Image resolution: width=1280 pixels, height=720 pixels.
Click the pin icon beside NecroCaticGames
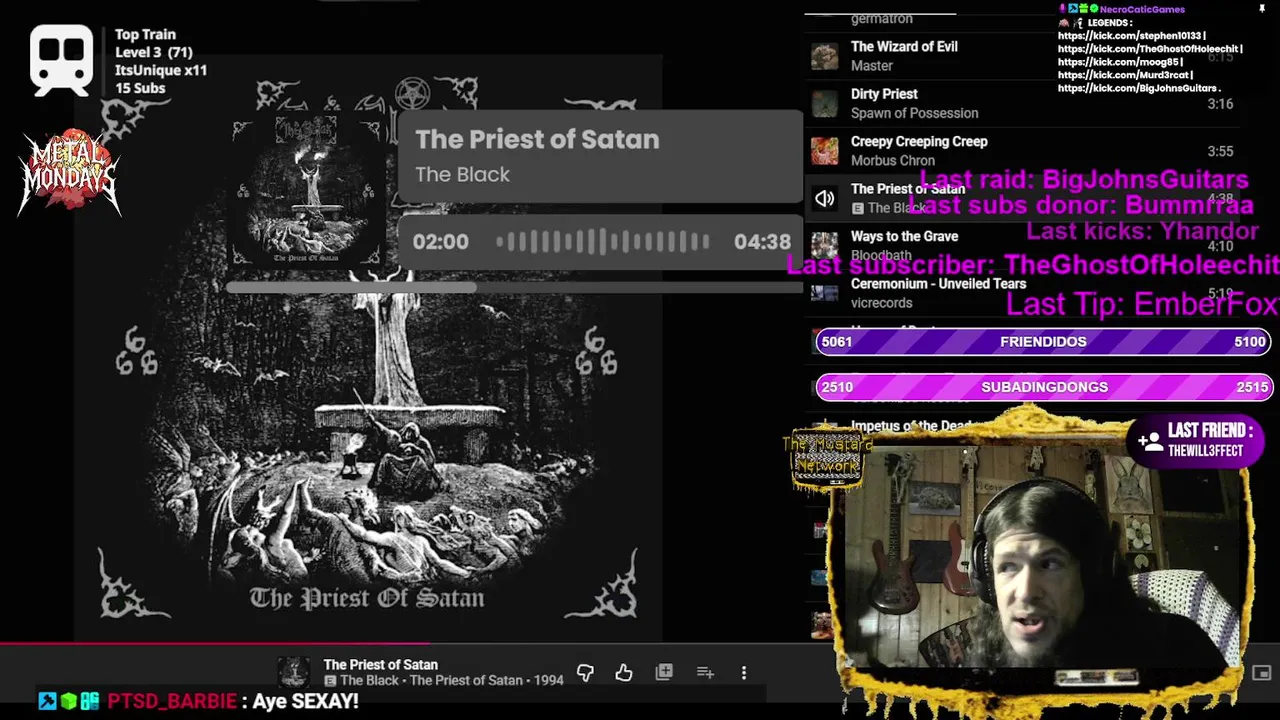pyautogui.click(x=1264, y=9)
